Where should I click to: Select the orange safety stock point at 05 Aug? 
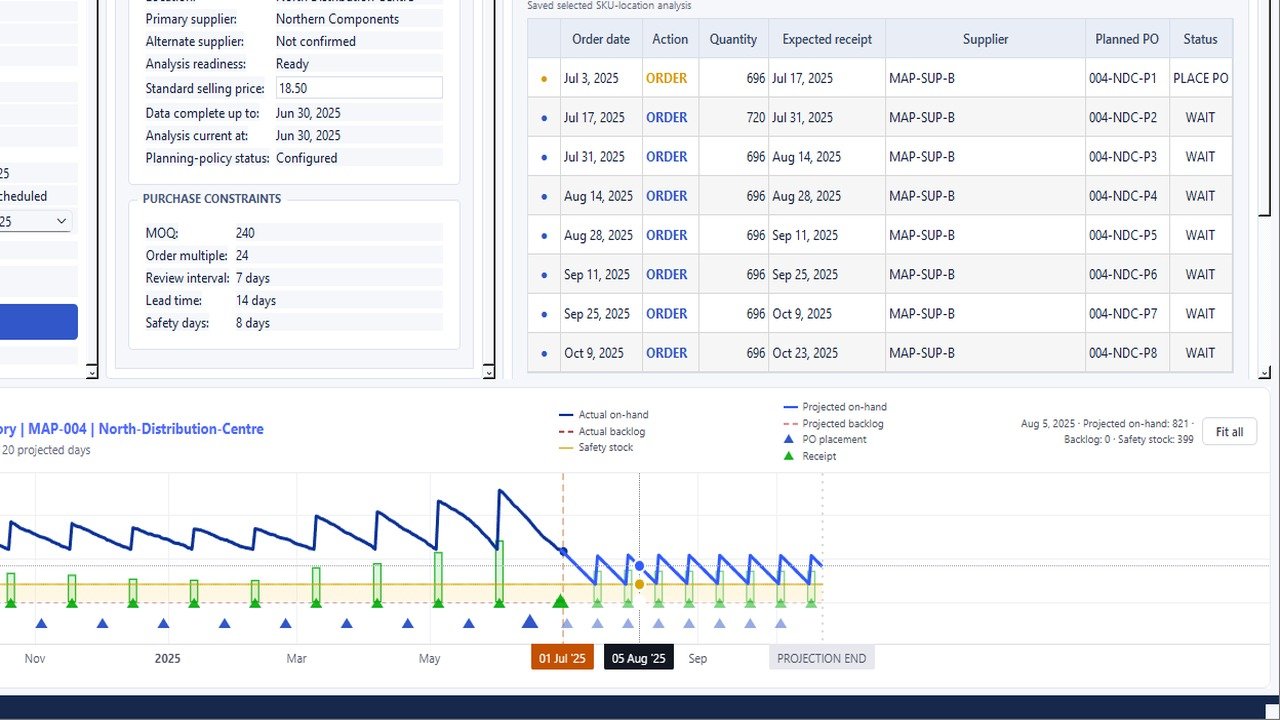coord(639,584)
